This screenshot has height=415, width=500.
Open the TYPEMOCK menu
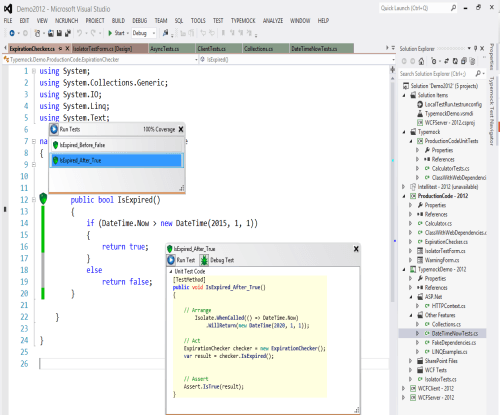[x=243, y=21]
